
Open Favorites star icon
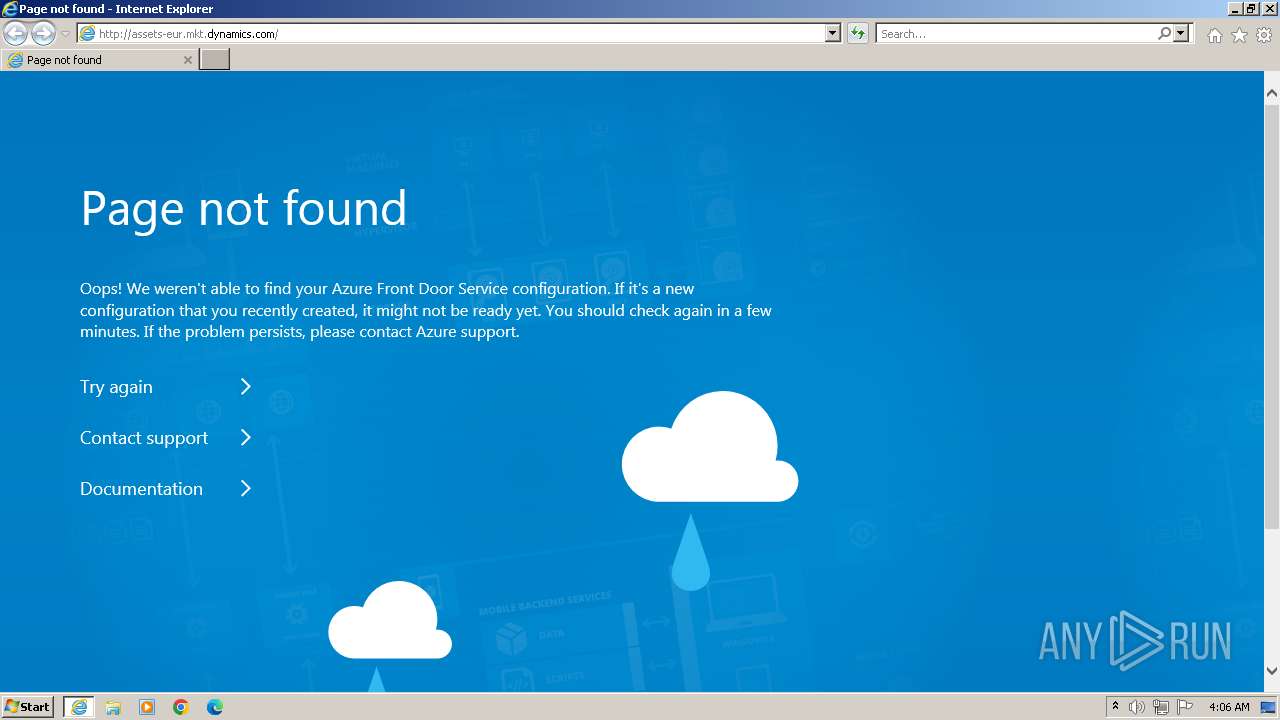point(1239,35)
